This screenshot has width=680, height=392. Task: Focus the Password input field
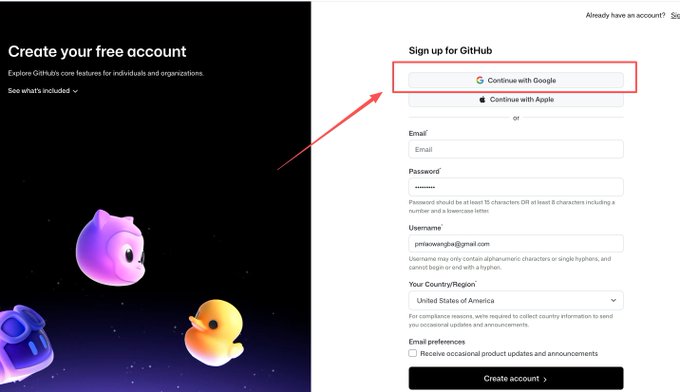click(516, 187)
